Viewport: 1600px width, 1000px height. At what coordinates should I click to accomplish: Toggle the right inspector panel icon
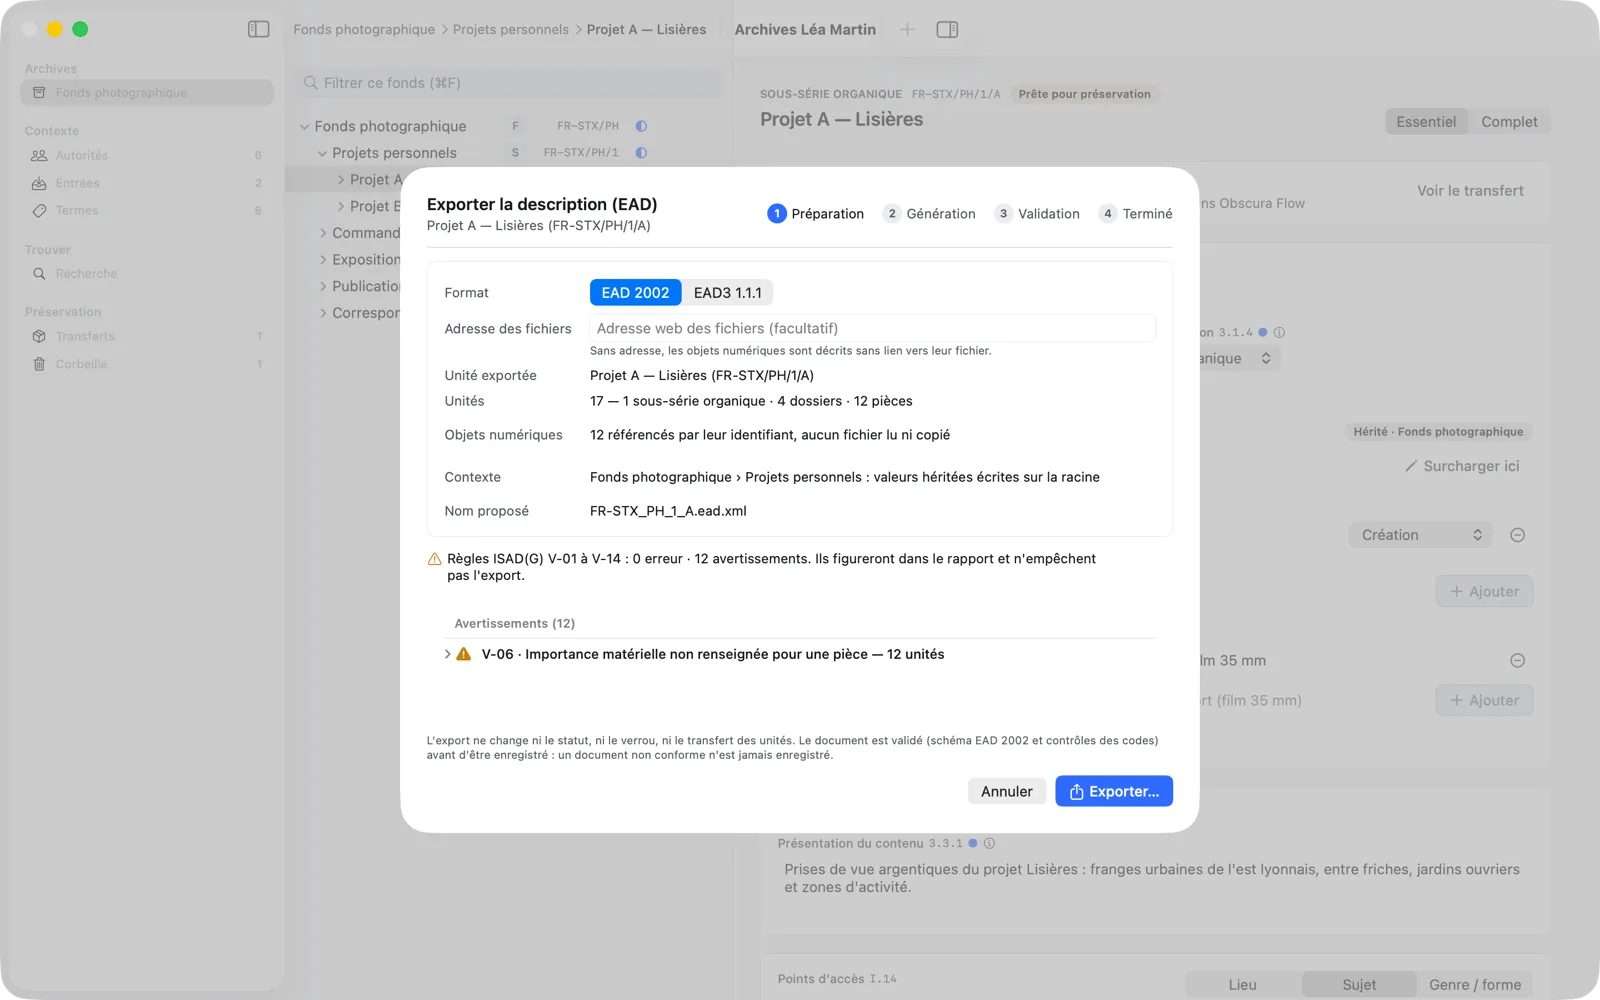[947, 29]
